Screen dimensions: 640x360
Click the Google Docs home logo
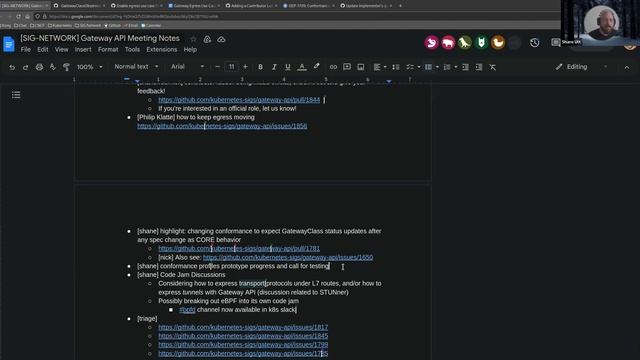click(9, 44)
